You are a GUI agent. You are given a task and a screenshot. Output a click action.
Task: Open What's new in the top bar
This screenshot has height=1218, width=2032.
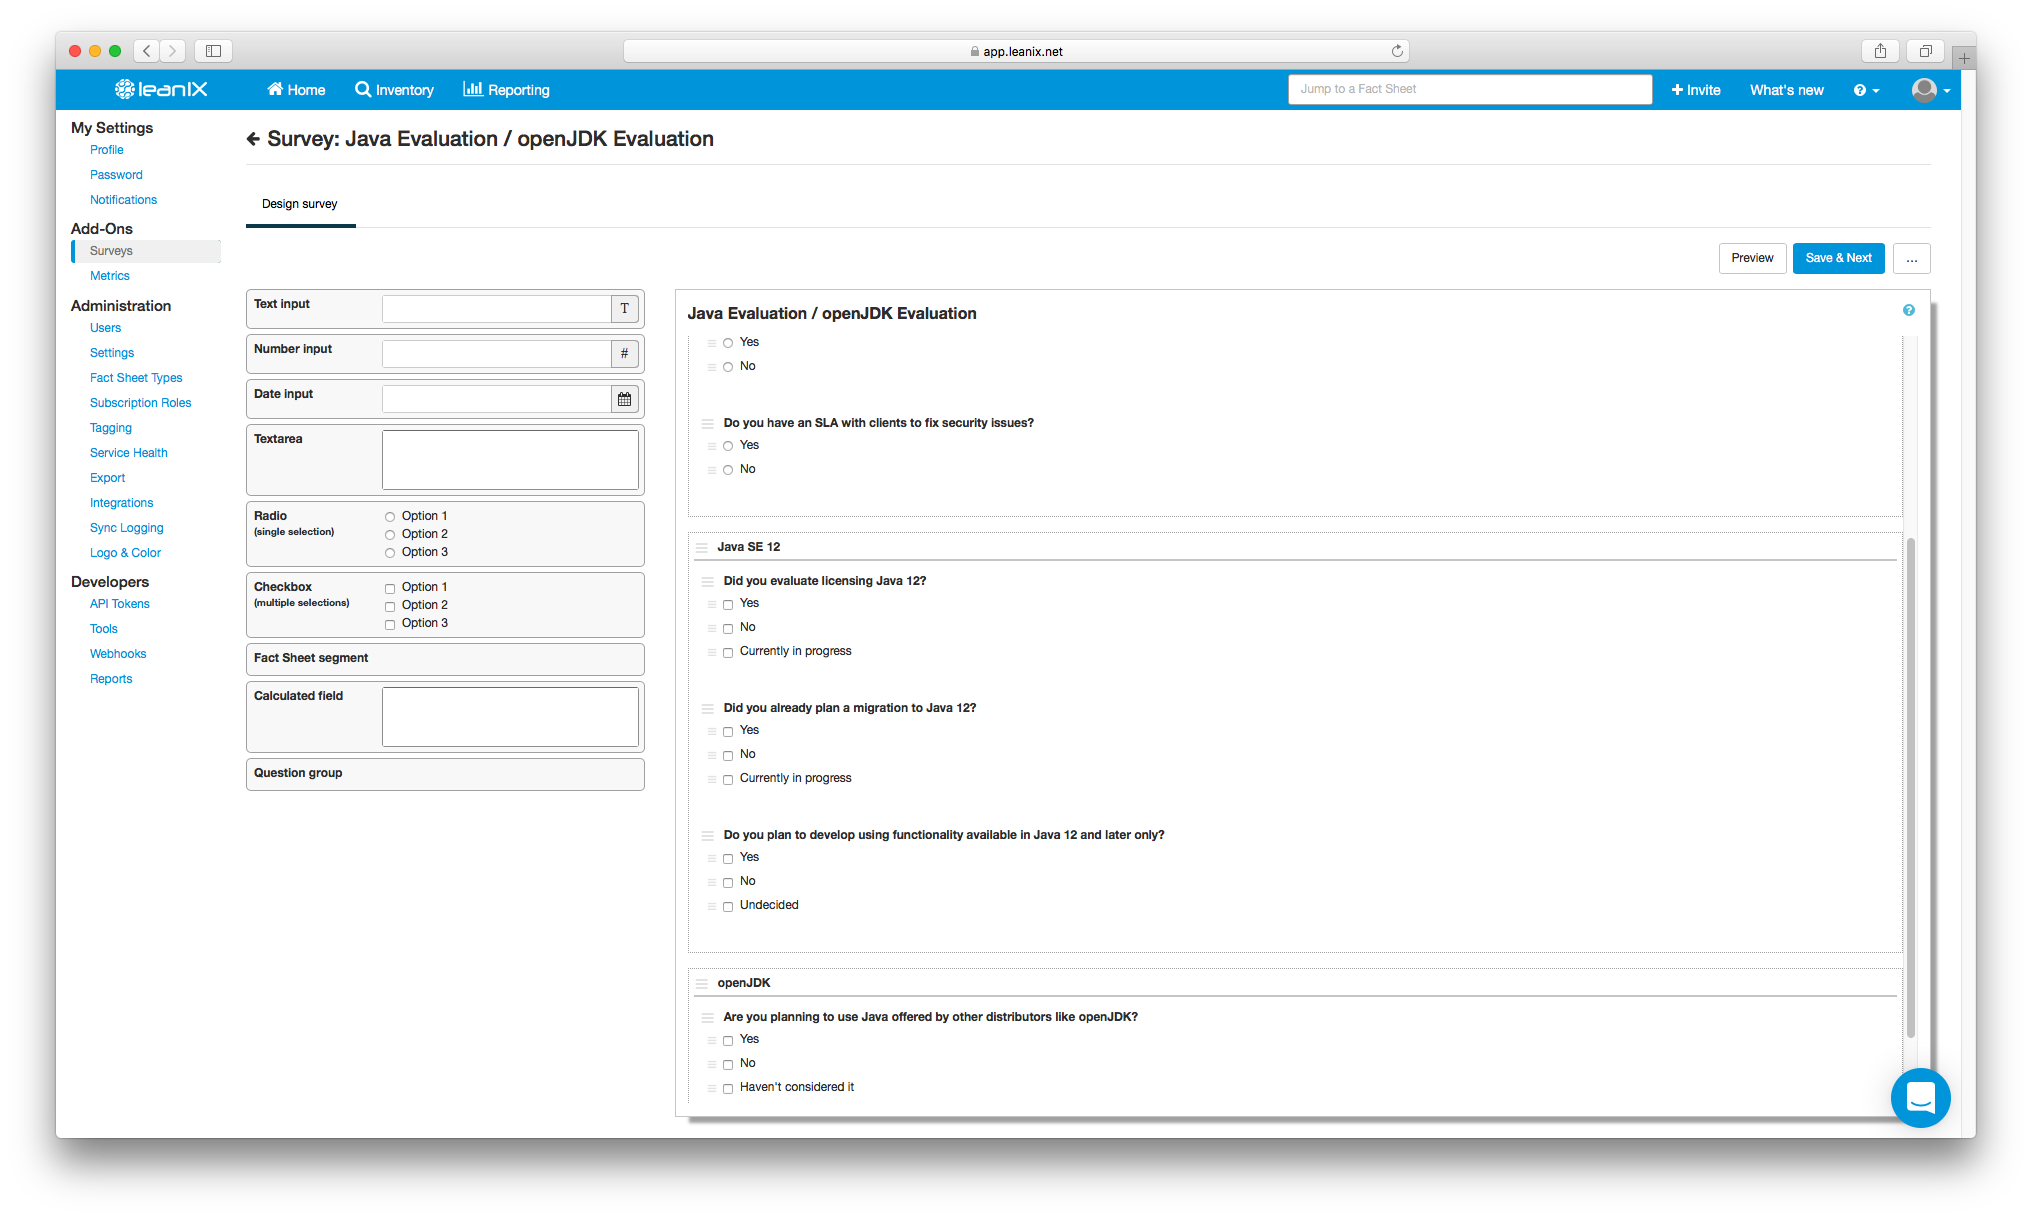coord(1787,90)
